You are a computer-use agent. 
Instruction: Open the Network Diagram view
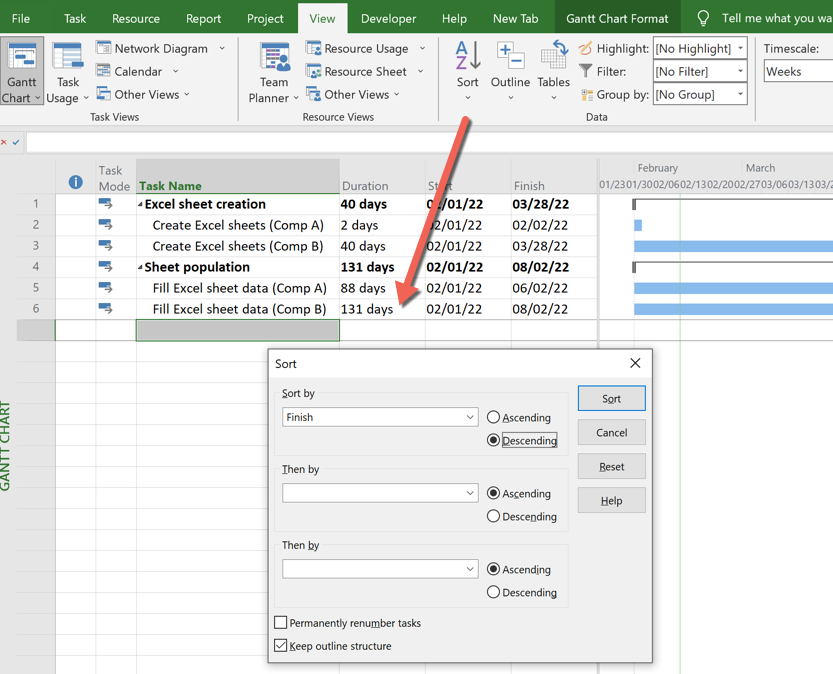pos(160,48)
